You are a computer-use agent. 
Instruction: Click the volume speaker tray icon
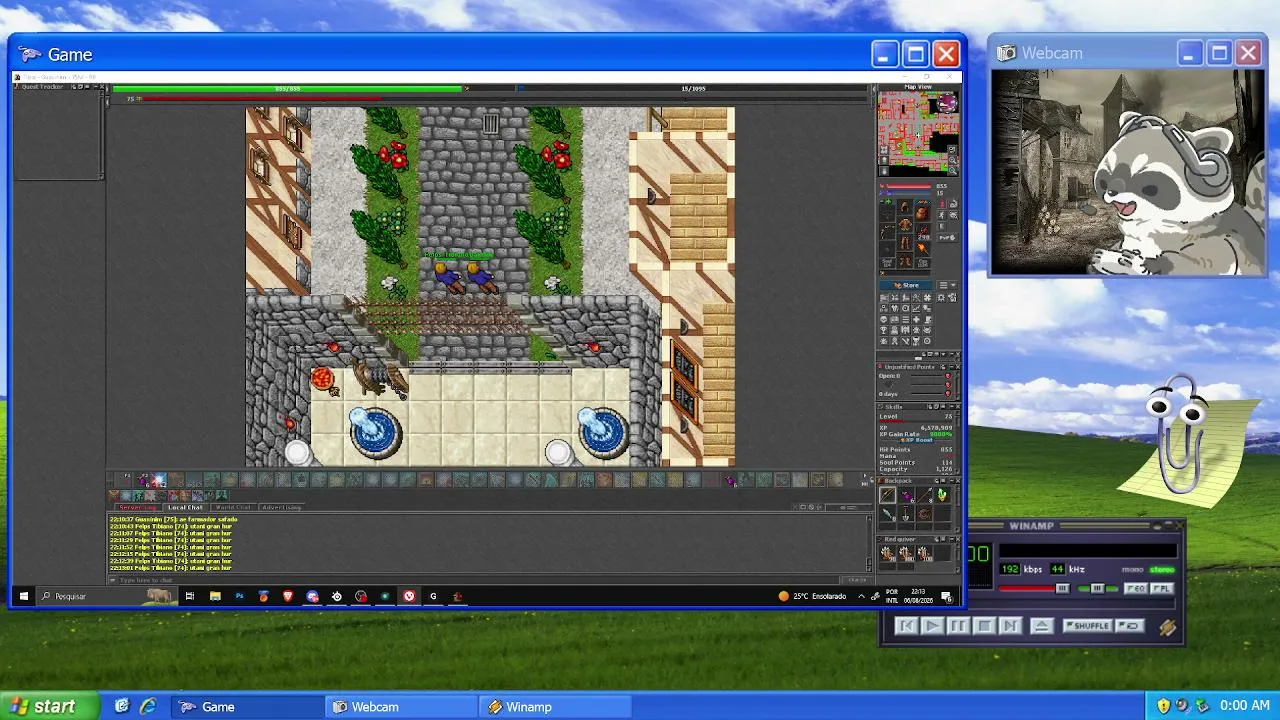point(1182,707)
